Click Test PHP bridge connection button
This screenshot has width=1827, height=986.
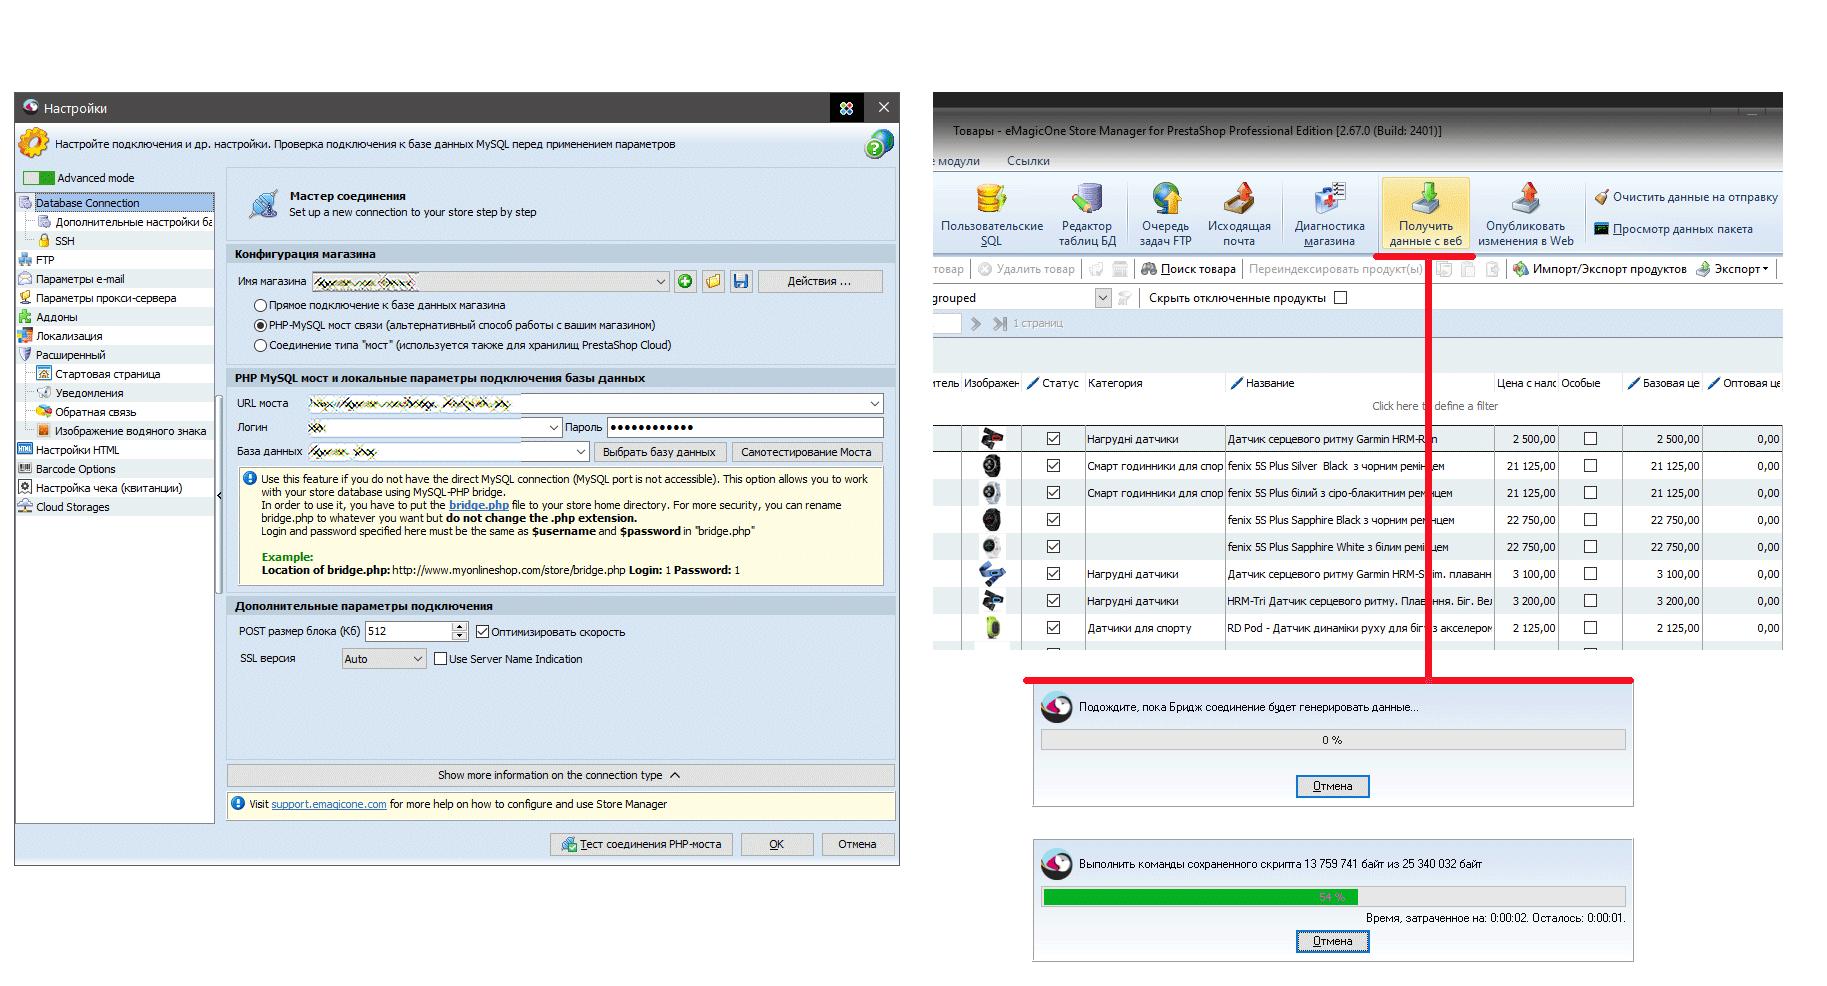642,844
